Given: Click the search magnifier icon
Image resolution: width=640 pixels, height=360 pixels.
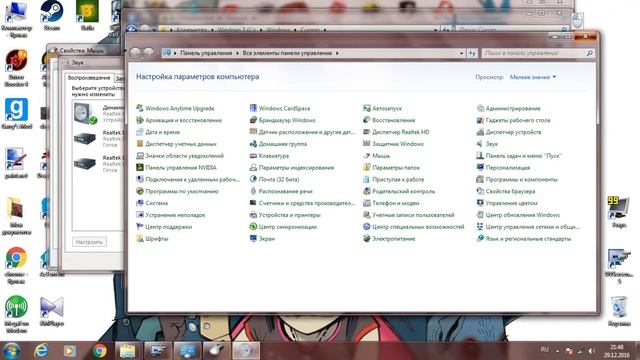Looking at the screenshot, I should 589,53.
